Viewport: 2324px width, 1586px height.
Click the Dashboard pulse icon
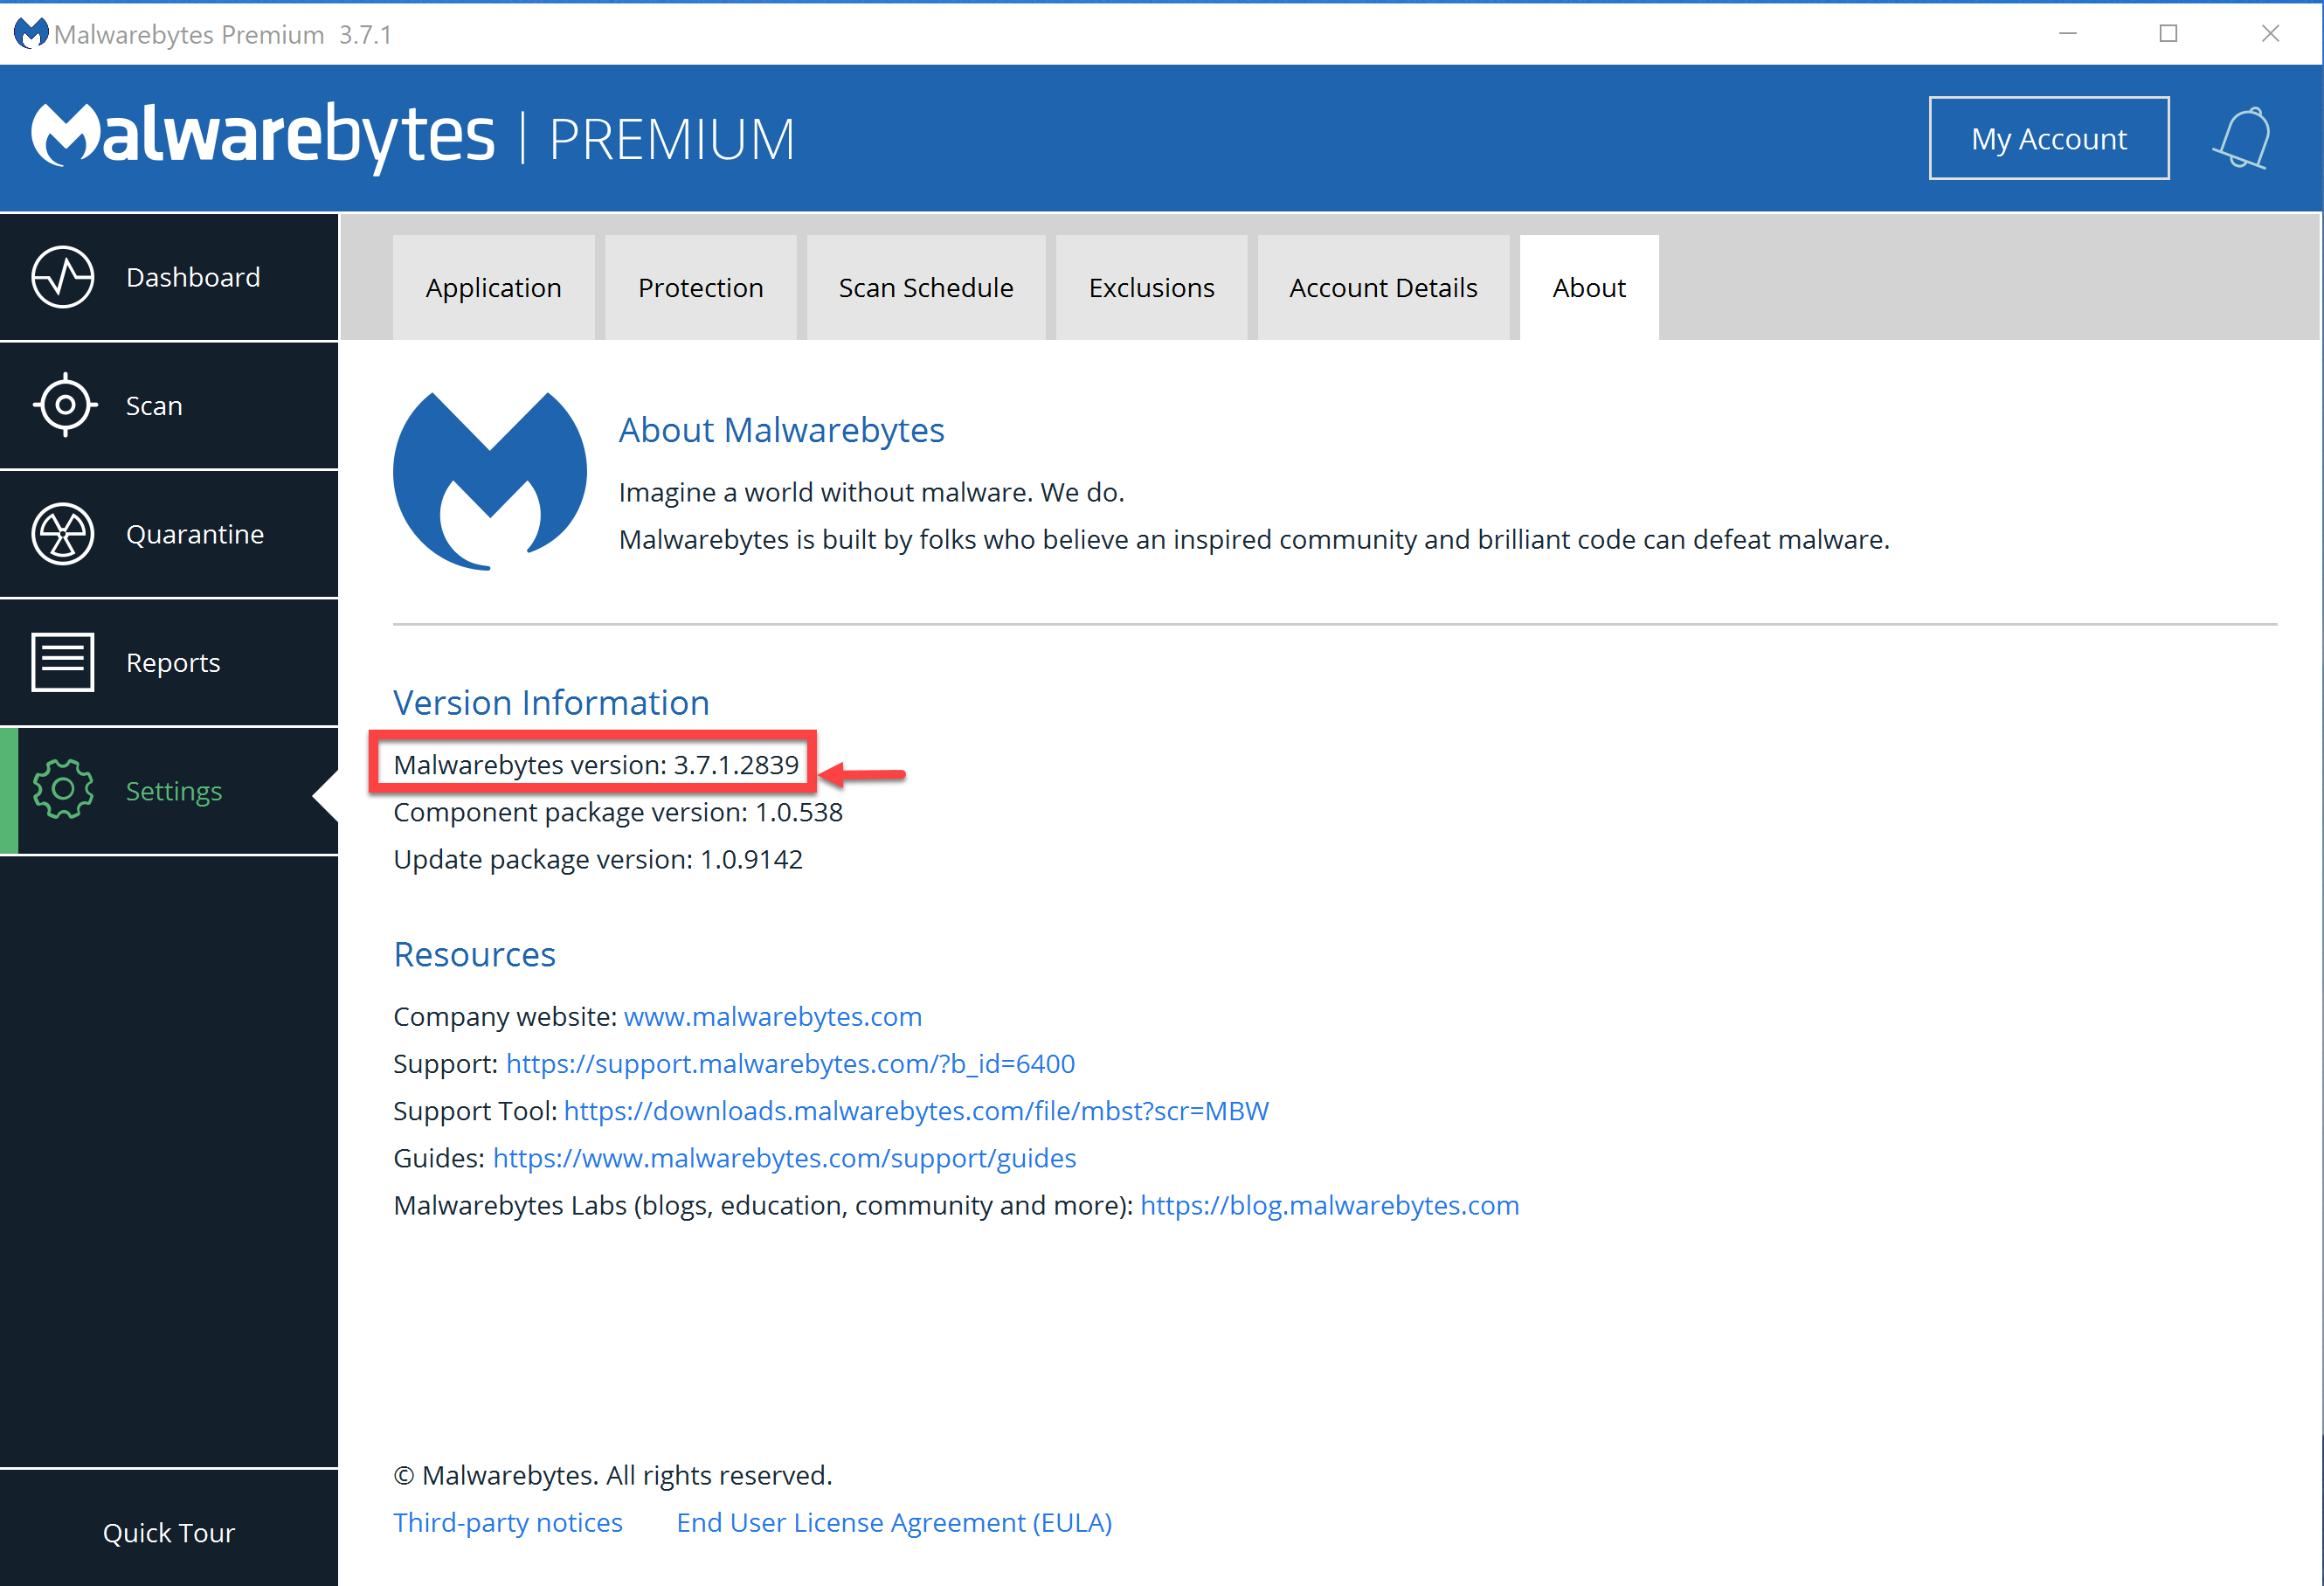click(63, 277)
